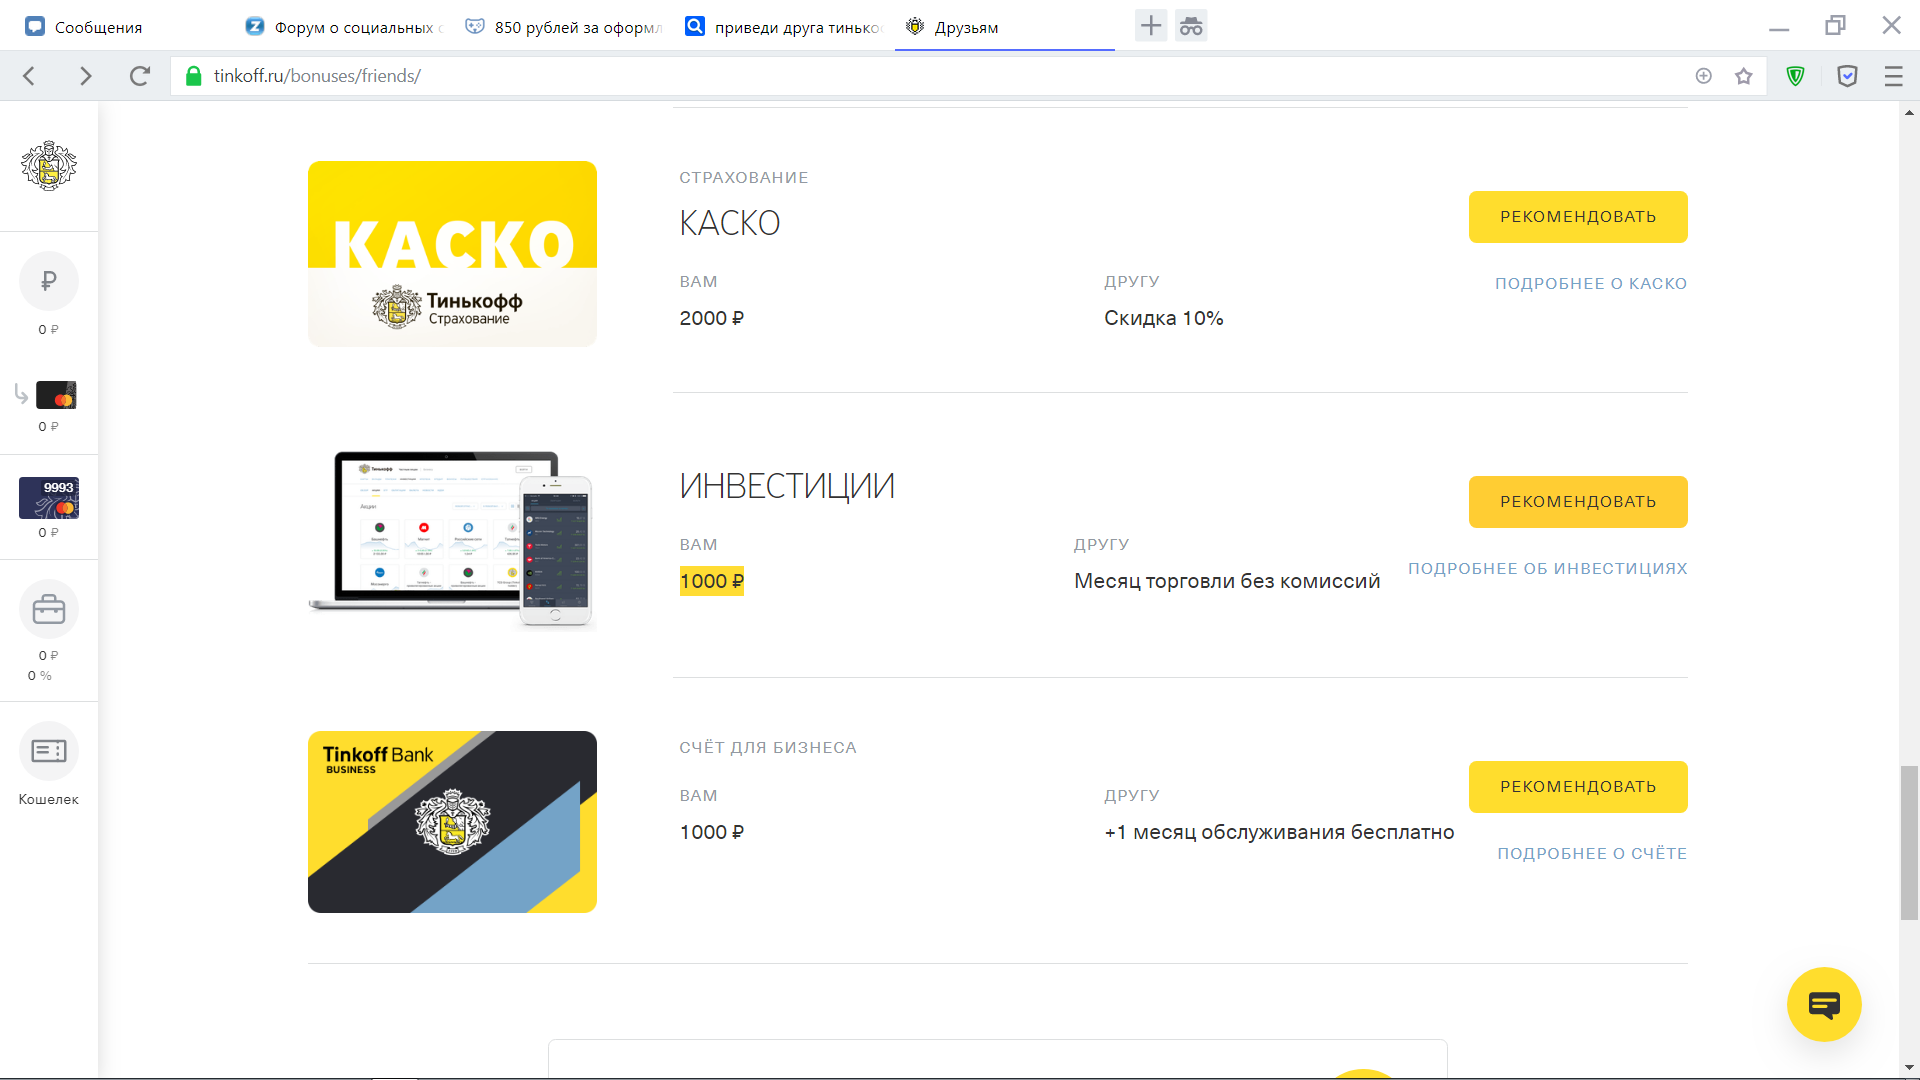Click the 2000 ₽ КАСКО reward amount
1920x1080 pixels.
[712, 318]
